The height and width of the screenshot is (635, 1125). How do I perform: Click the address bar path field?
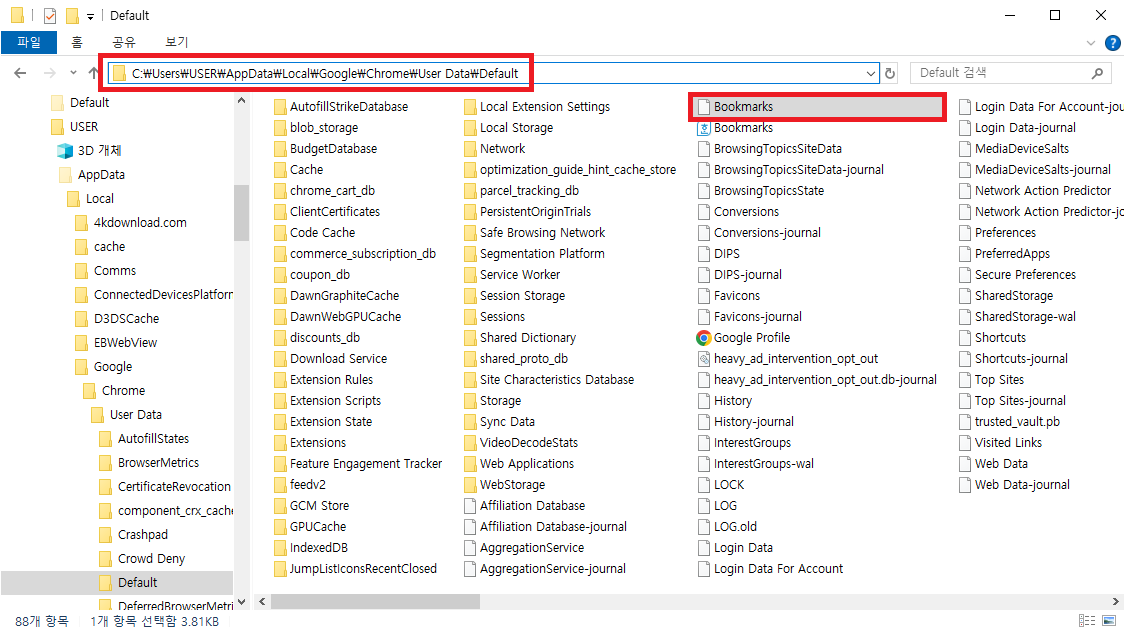click(x=494, y=73)
